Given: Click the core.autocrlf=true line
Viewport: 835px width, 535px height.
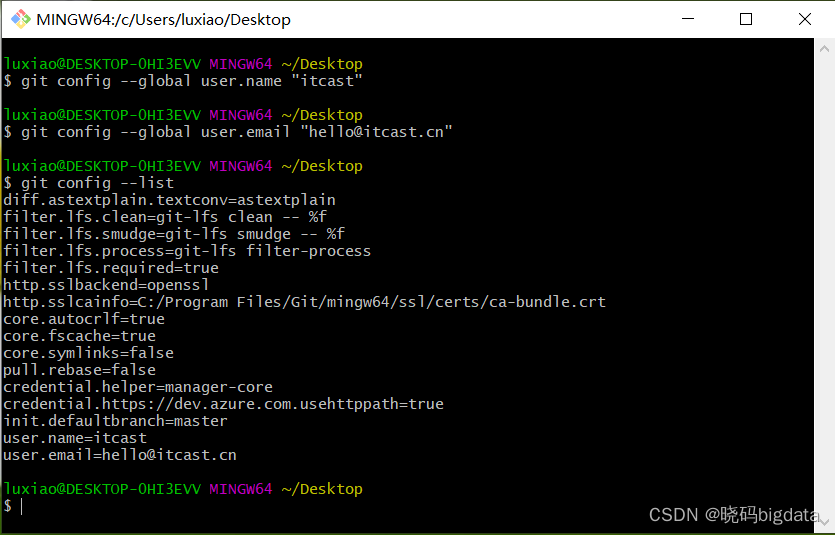Looking at the screenshot, I should tap(84, 319).
